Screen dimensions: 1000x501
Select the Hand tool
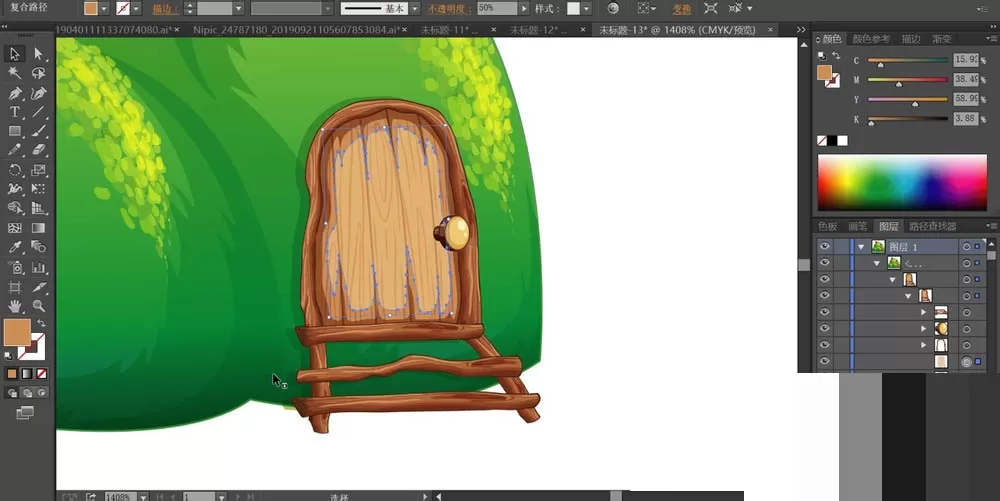pos(15,307)
